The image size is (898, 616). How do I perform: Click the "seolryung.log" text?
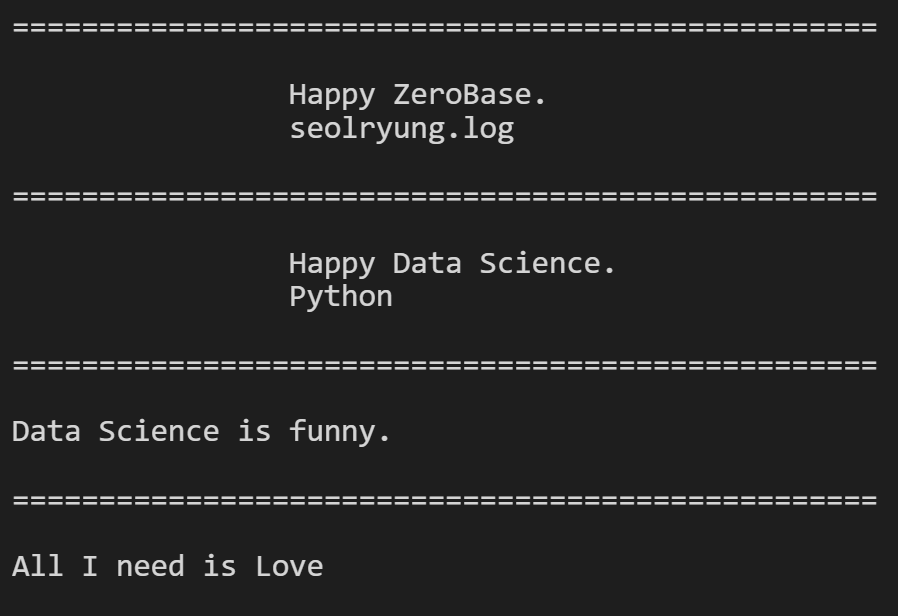401,130
